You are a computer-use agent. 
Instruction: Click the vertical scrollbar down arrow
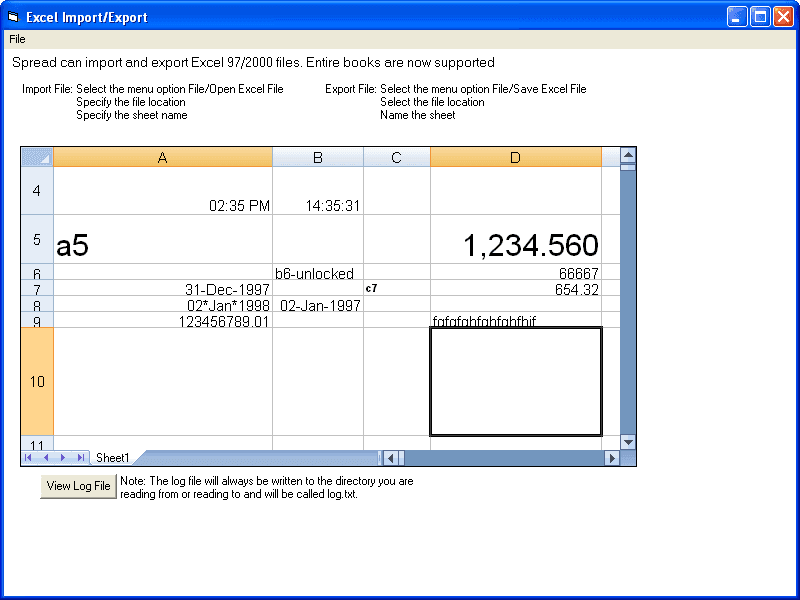628,442
